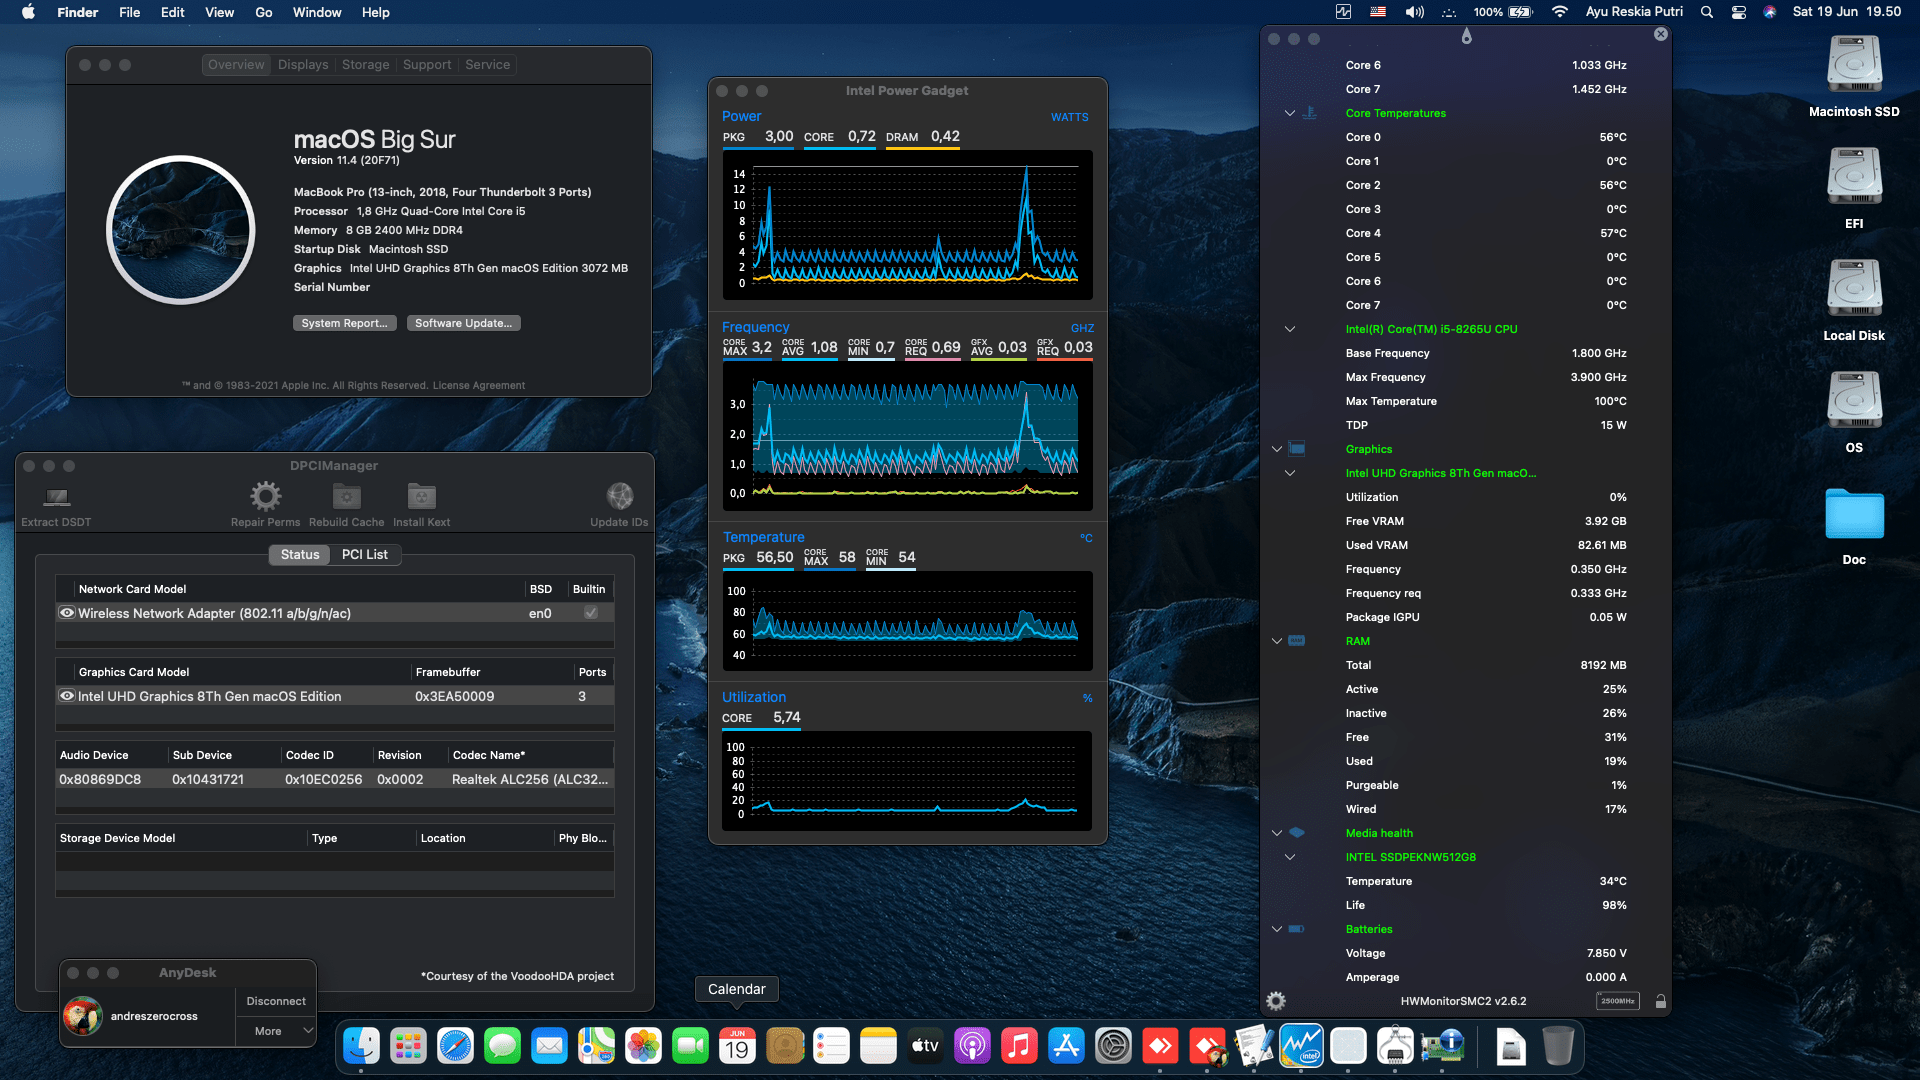This screenshot has width=1920, height=1080.
Task: Open HWMonitorSMC2 settings gear icon
Action: tap(1276, 1000)
